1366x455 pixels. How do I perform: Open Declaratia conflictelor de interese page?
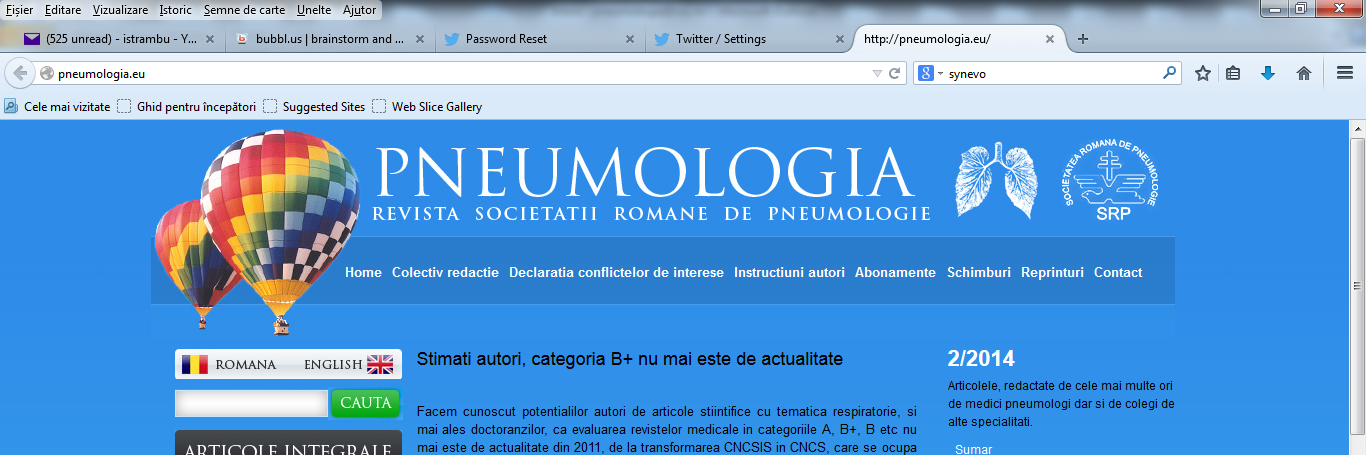click(x=616, y=272)
